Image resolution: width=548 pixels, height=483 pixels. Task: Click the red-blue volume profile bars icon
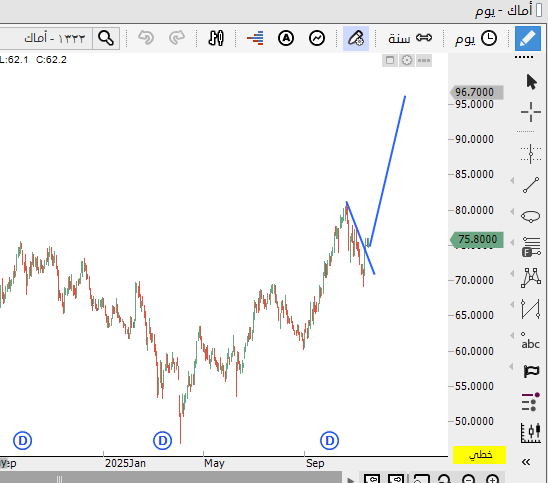tap(255, 38)
